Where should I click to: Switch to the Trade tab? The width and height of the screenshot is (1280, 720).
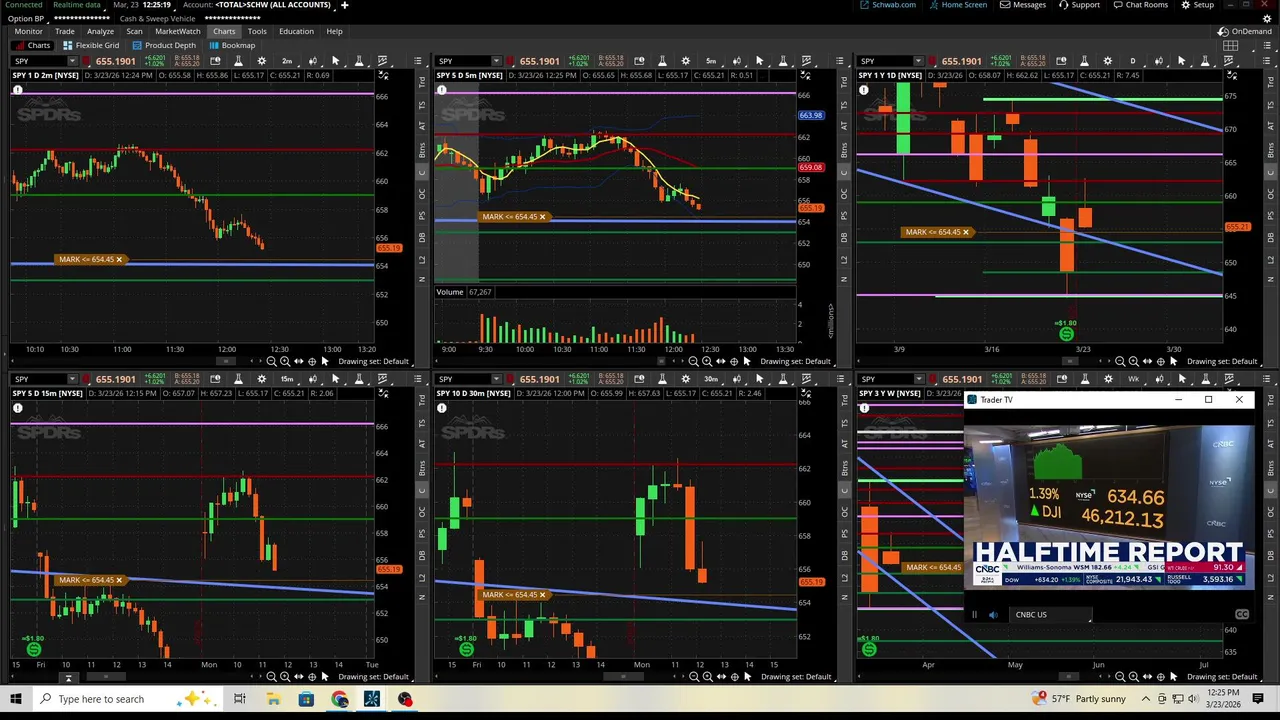click(x=64, y=31)
